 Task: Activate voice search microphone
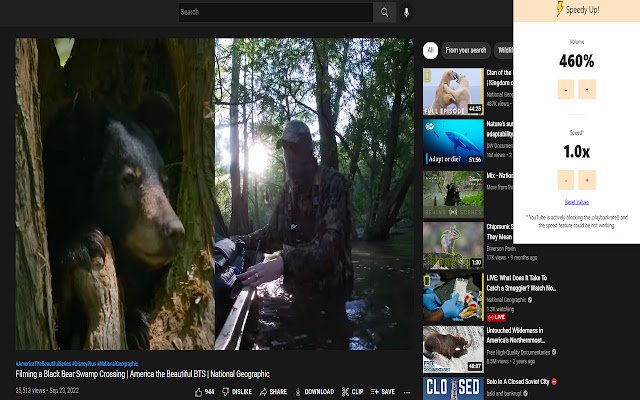tap(407, 12)
